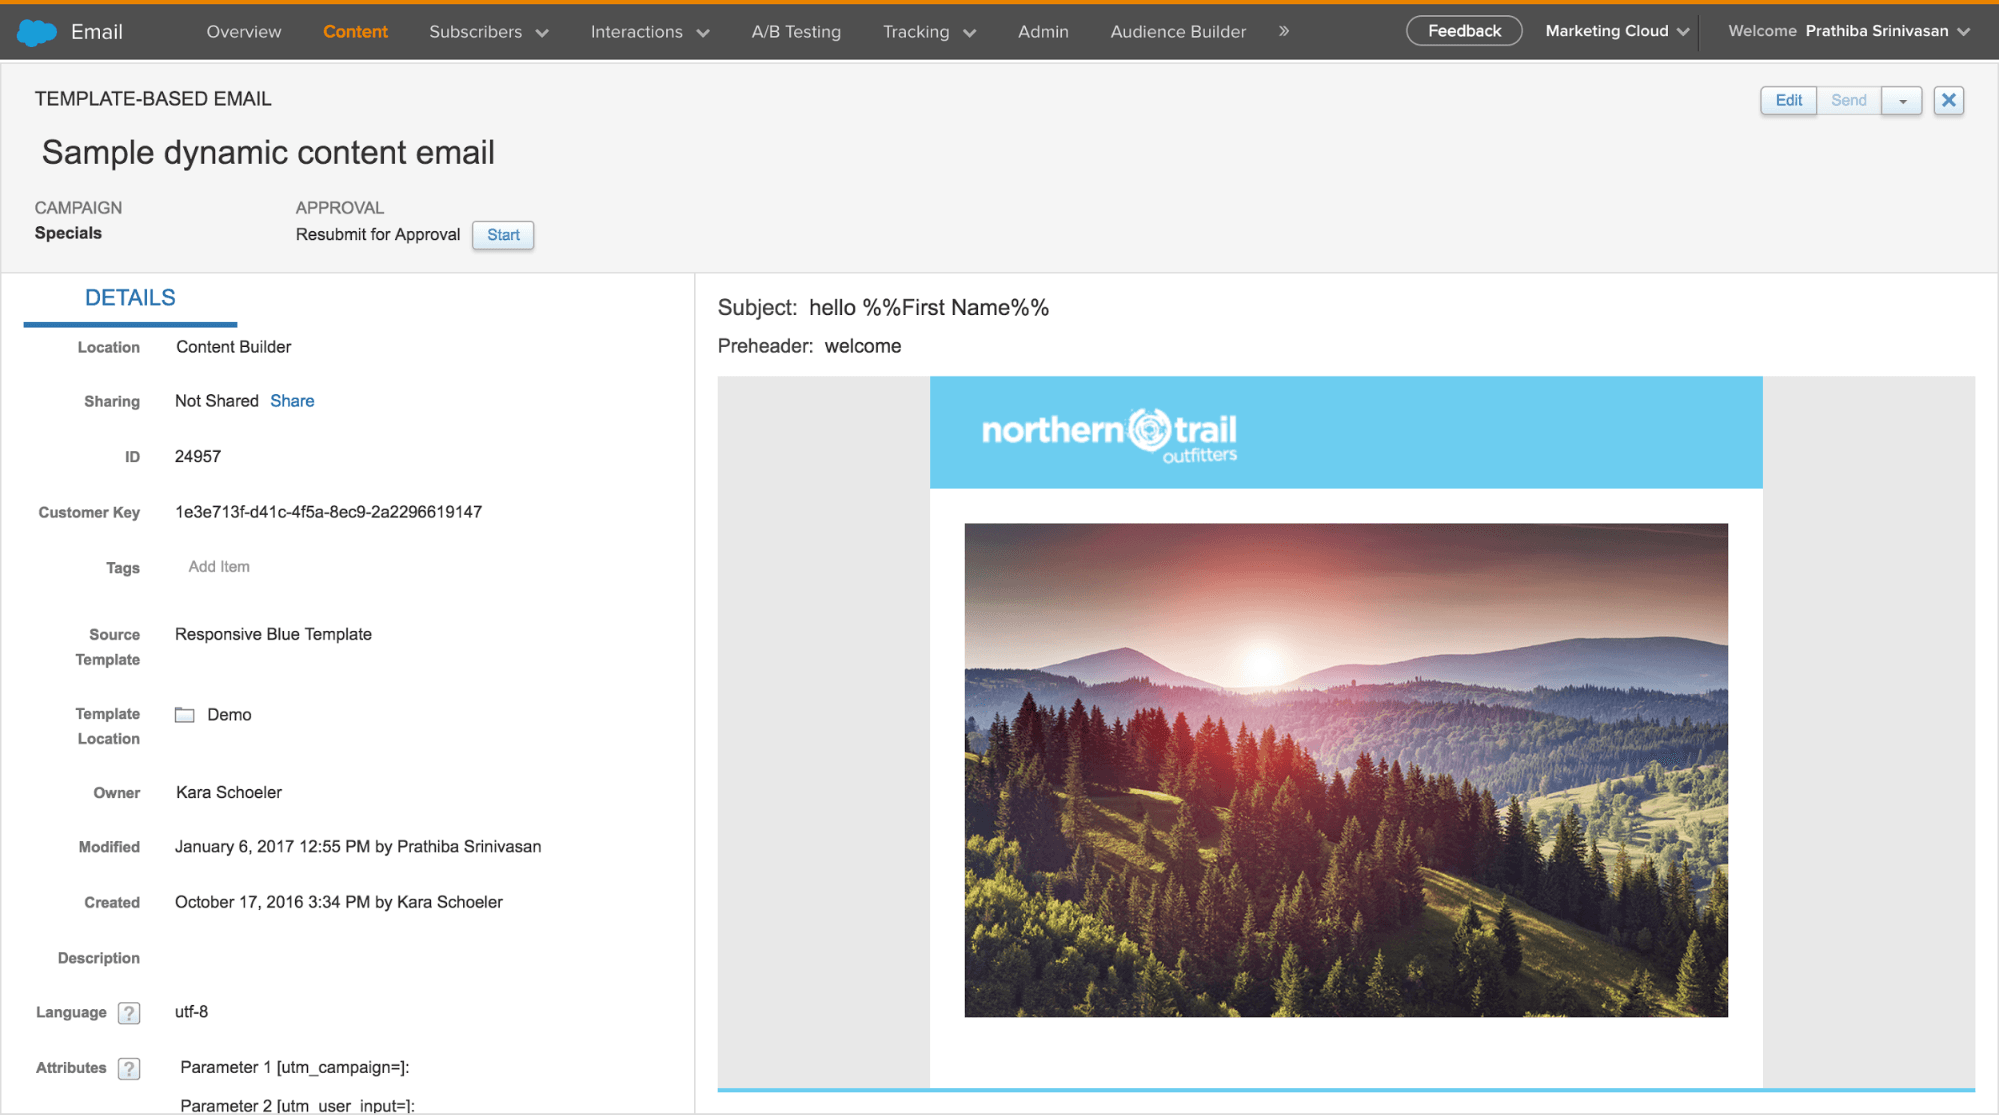Screen dimensions: 1999x1115
Task: Click the Northern Trail Outfitters logo
Action: (1109, 434)
